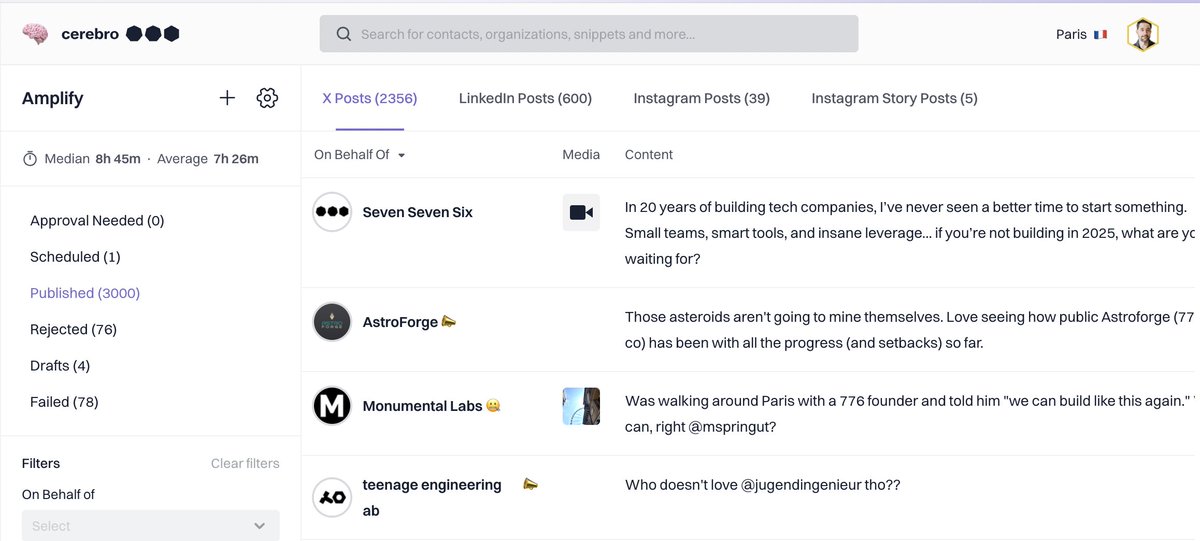Open Drafts (4) list
1200x541 pixels.
pyautogui.click(x=60, y=366)
